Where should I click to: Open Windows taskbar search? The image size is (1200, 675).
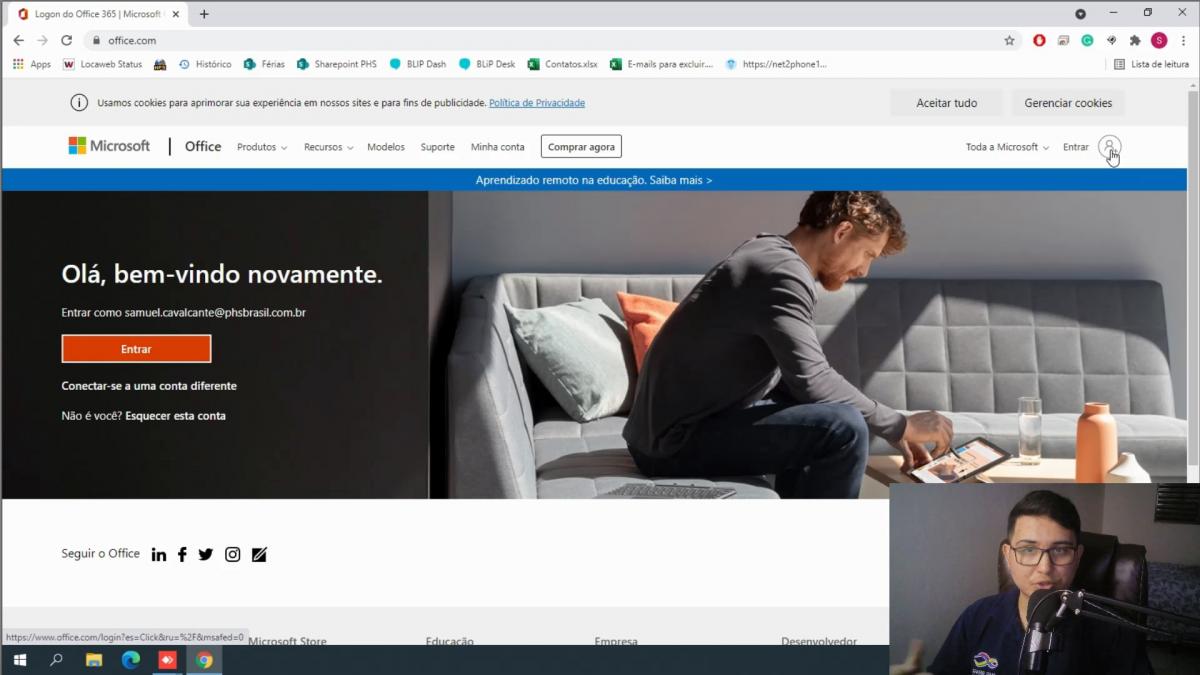pyautogui.click(x=56, y=660)
